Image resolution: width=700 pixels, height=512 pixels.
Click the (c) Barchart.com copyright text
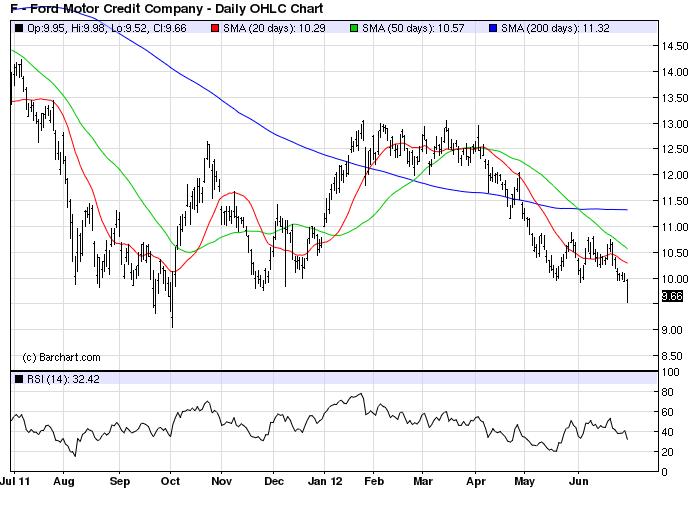pyautogui.click(x=62, y=356)
